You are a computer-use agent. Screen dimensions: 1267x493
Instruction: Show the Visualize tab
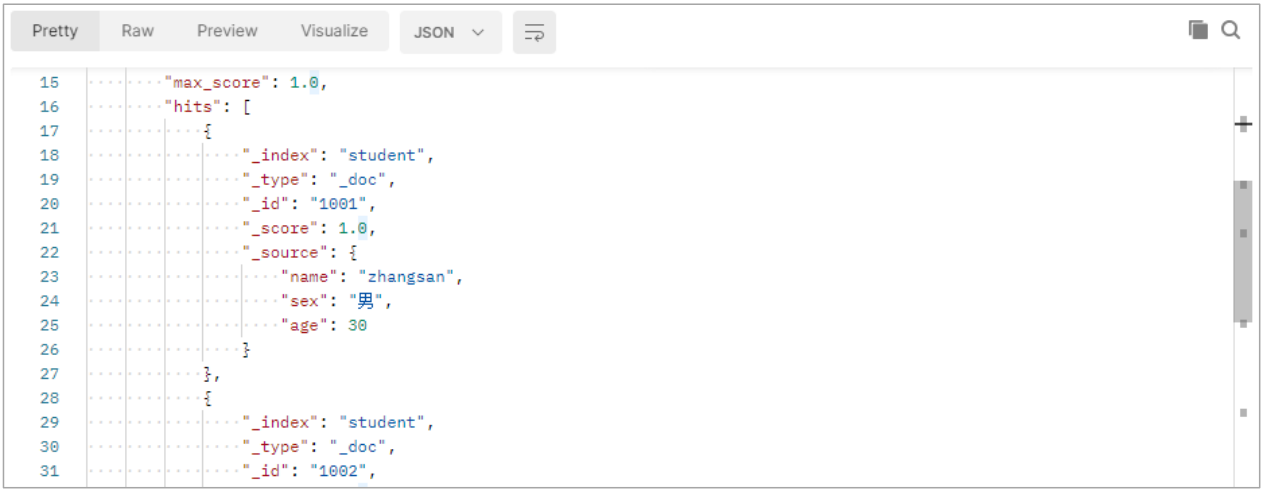[x=334, y=31]
